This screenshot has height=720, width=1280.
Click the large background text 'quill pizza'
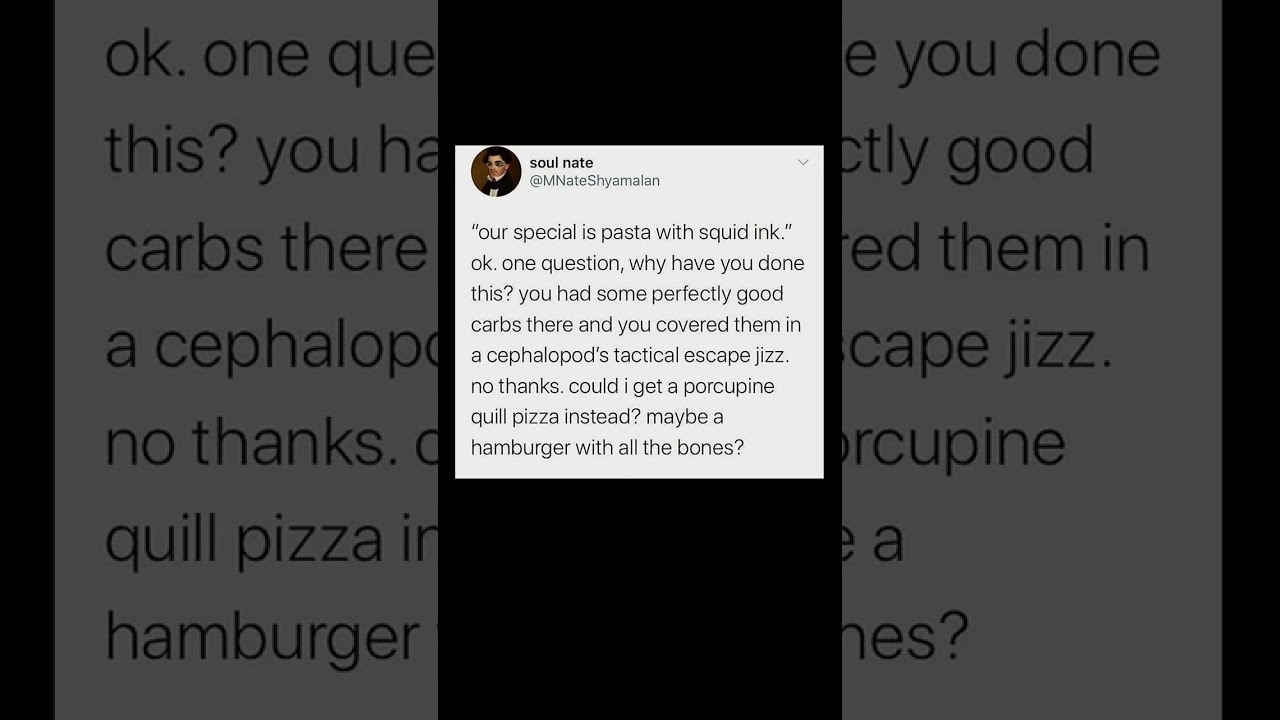click(x=244, y=541)
